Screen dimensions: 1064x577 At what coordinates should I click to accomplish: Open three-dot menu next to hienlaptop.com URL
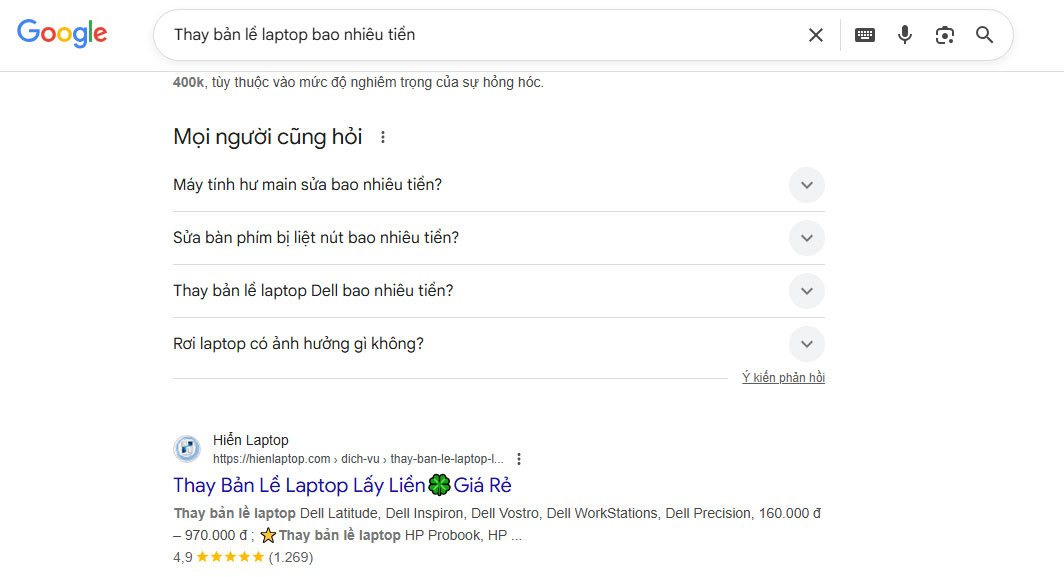tap(518, 459)
